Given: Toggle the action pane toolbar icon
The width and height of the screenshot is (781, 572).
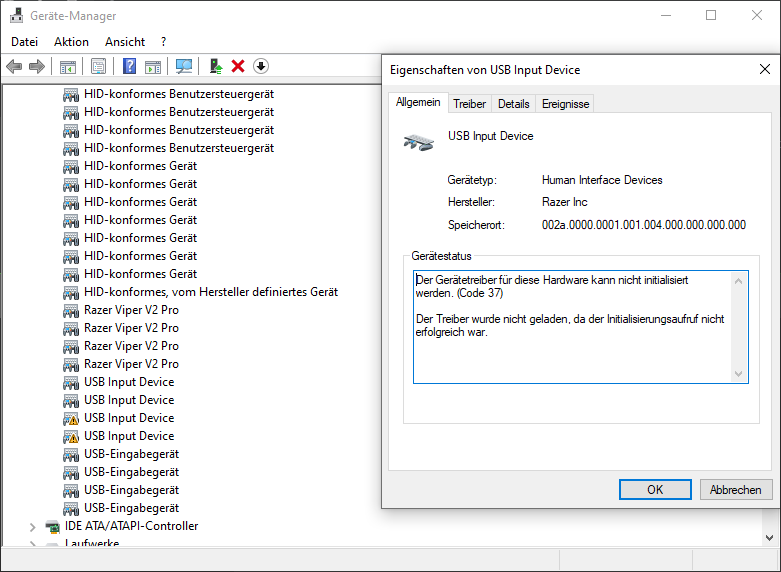Looking at the screenshot, I should 153,66.
